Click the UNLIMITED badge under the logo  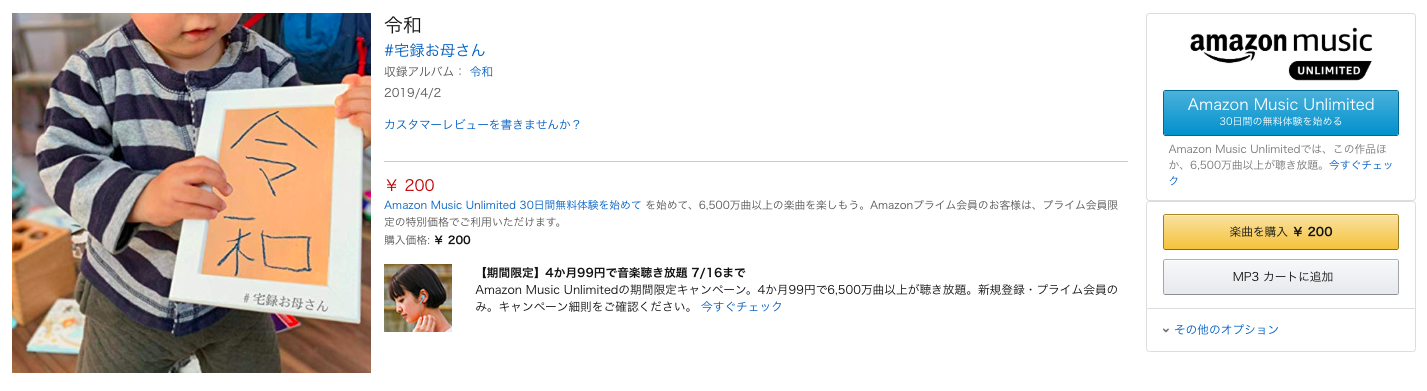point(1327,71)
